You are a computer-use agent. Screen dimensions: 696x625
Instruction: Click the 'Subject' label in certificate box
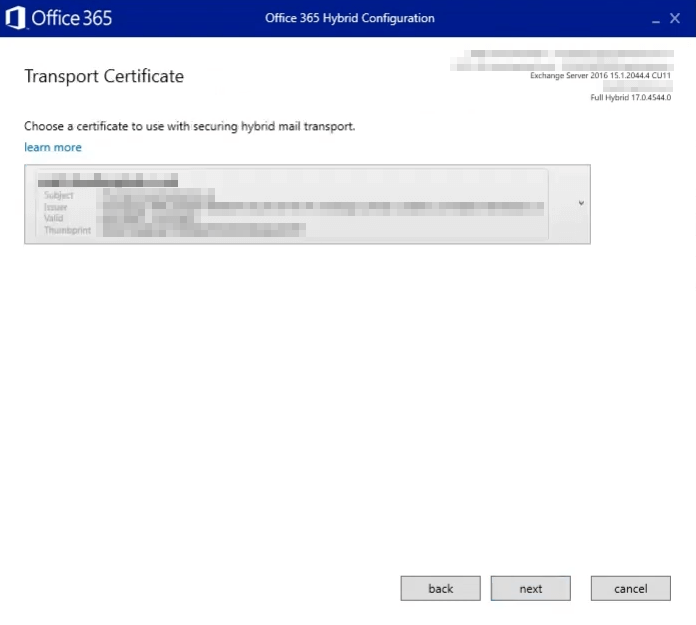pos(59,195)
